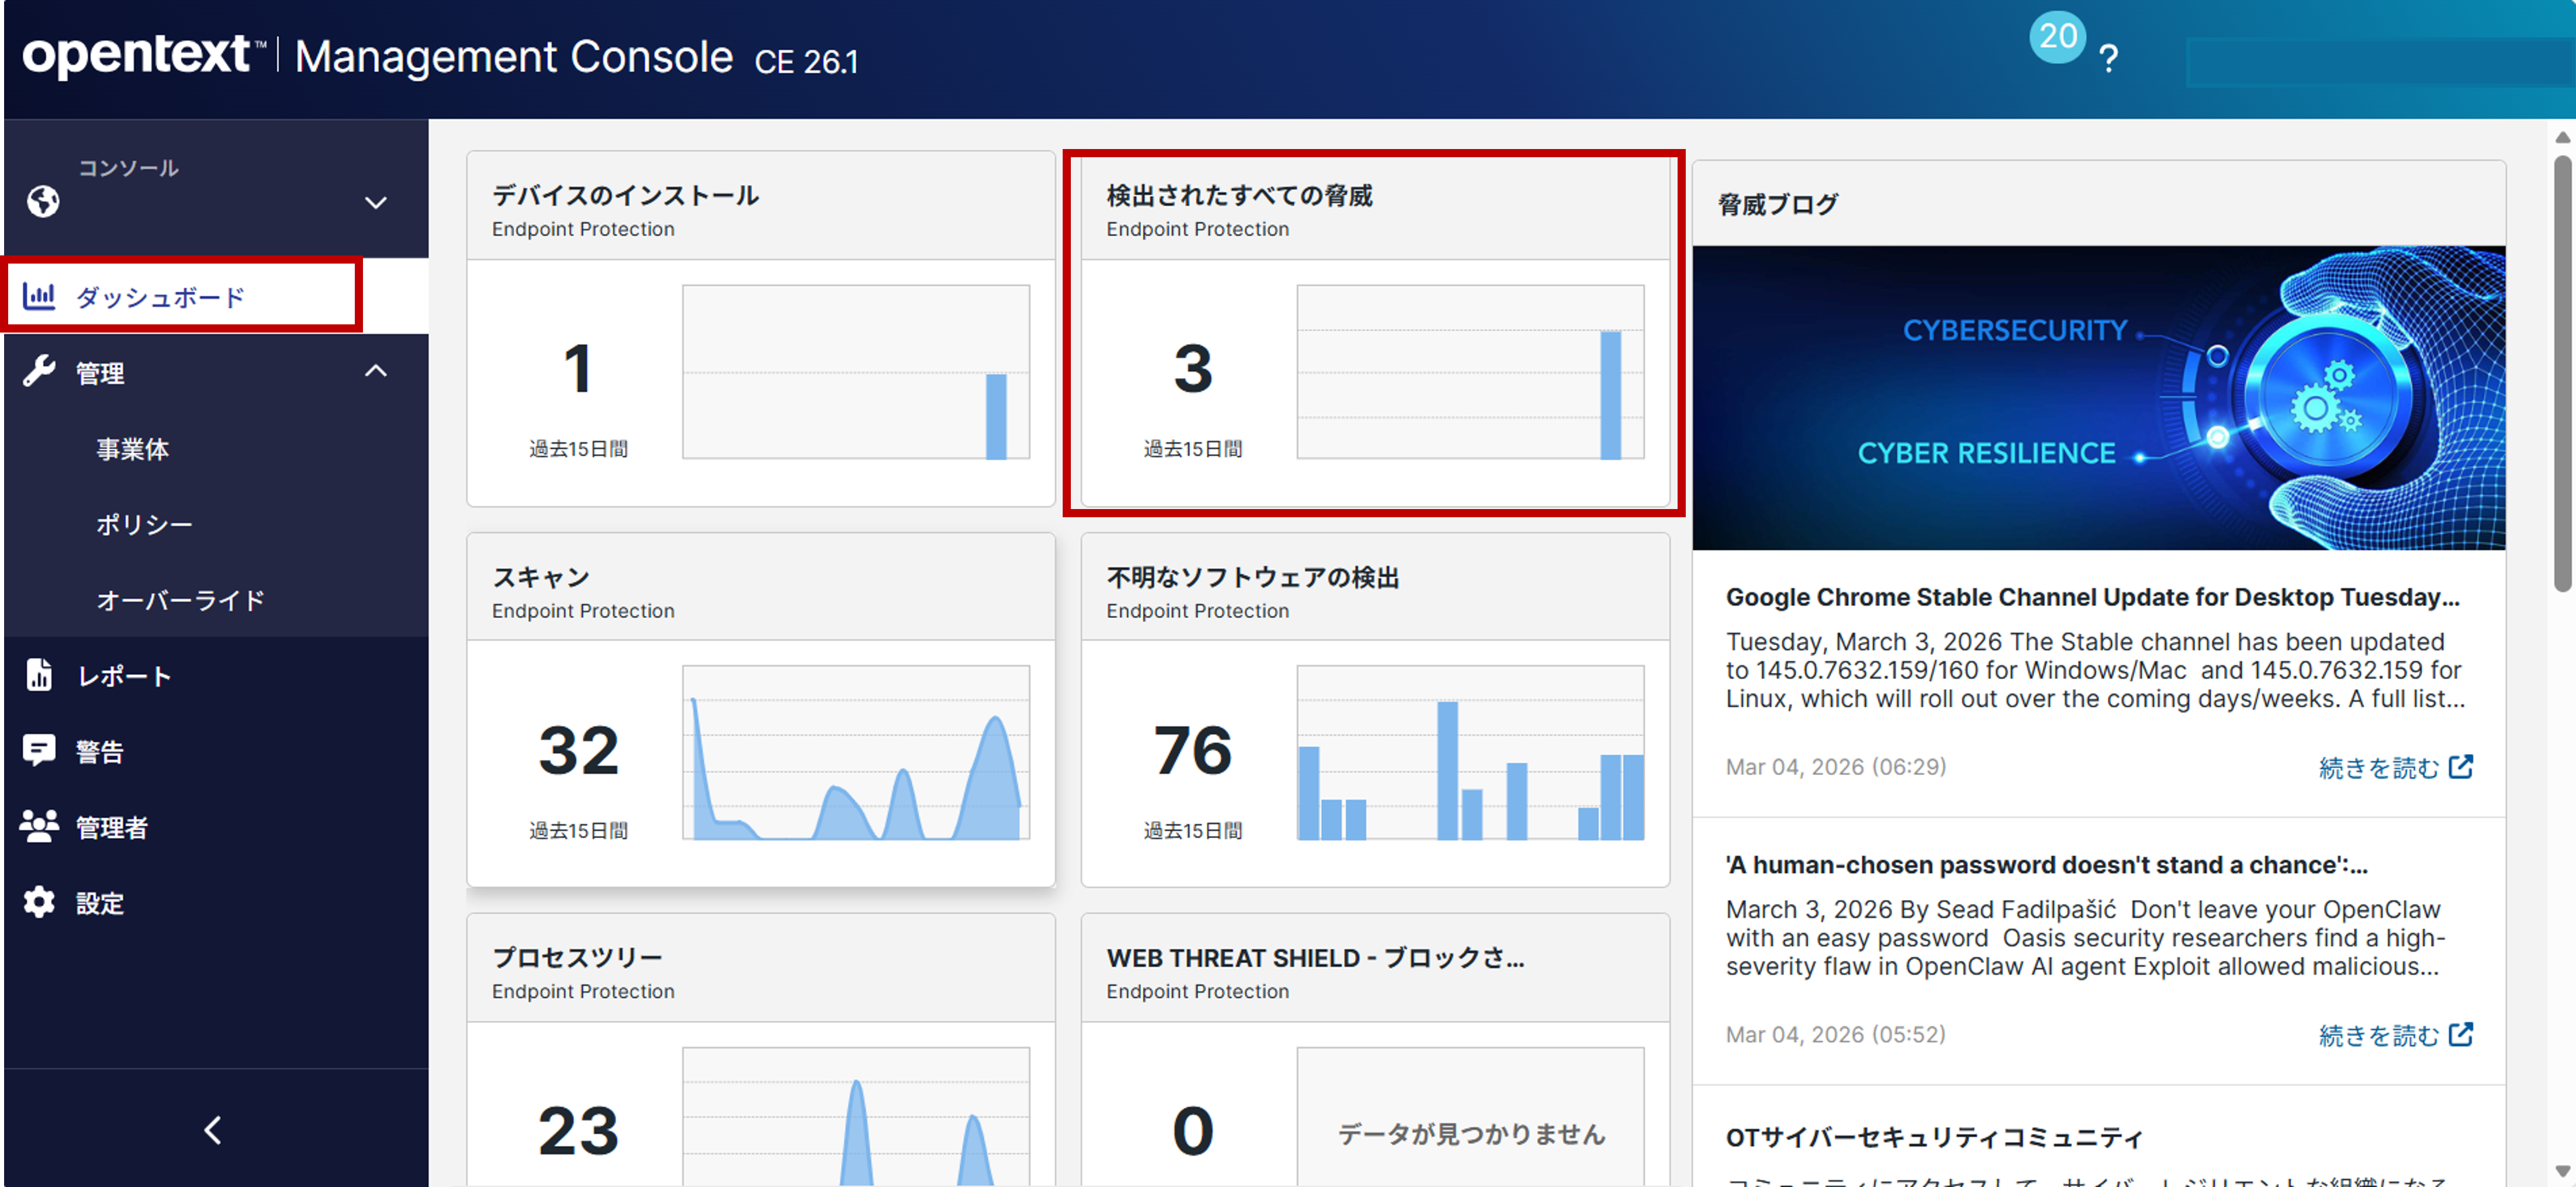The width and height of the screenshot is (2576, 1187).
Task: Open notifications badge showing 20
Action: coord(2057,37)
